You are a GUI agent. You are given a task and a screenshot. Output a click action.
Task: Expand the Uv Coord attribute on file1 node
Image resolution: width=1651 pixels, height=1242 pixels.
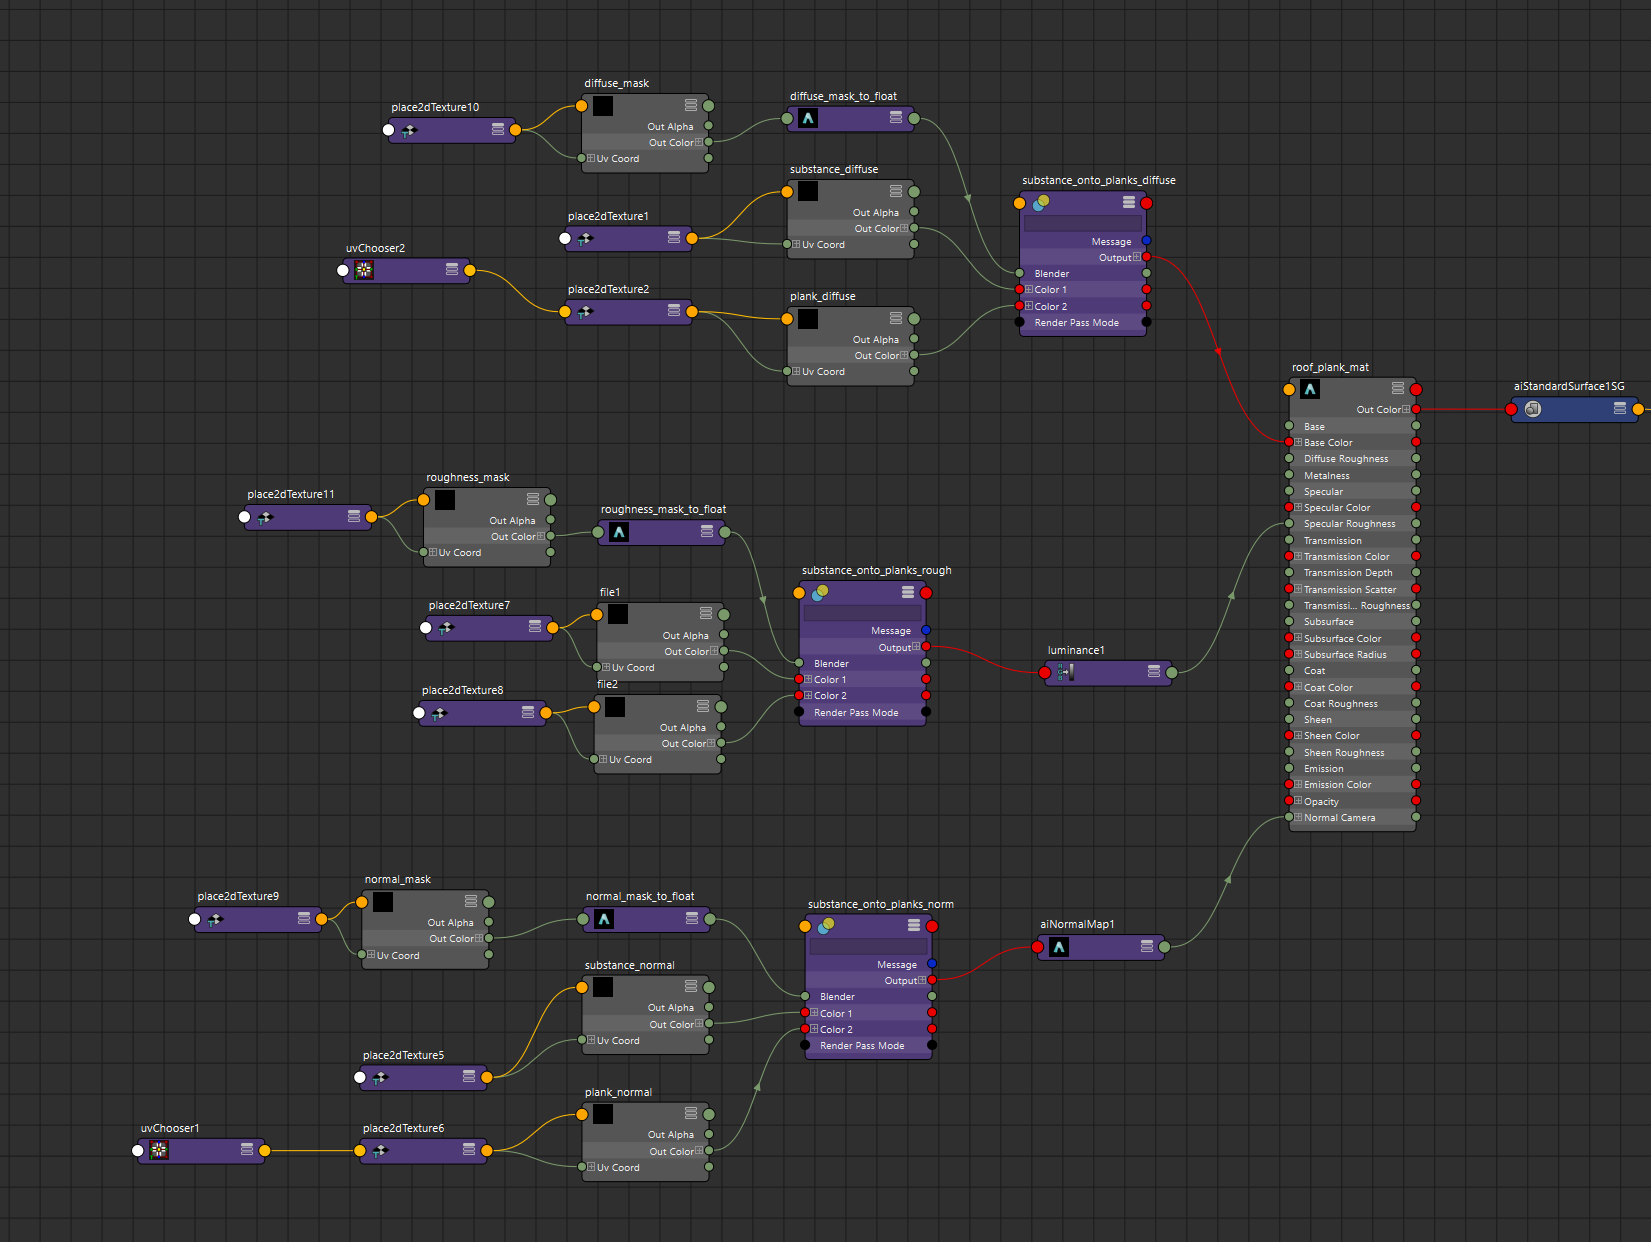604,667
